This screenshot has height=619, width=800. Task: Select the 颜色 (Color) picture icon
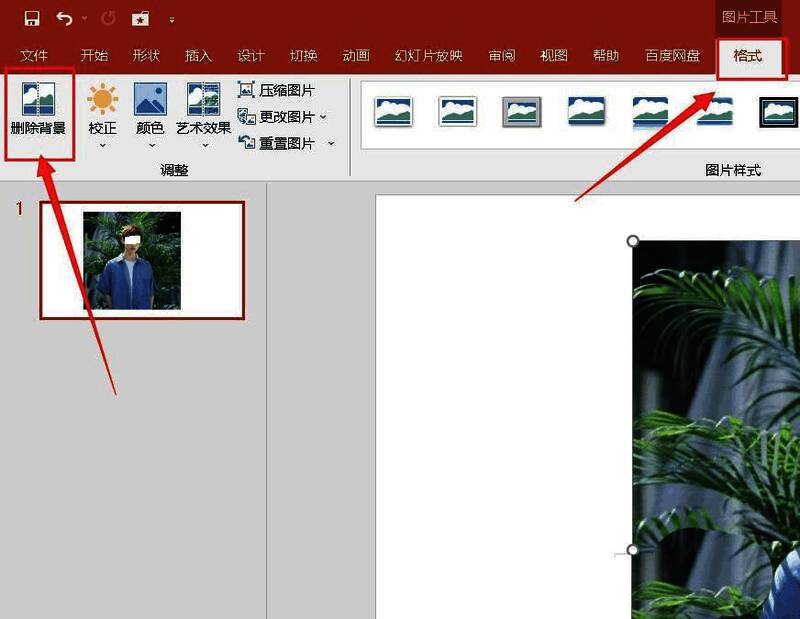click(150, 100)
